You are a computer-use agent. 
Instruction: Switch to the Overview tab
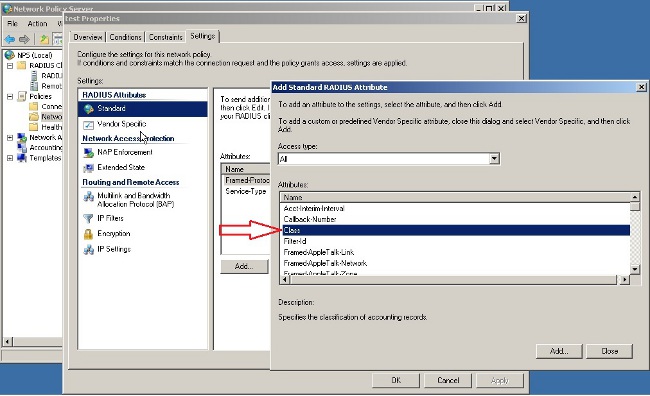coord(87,37)
